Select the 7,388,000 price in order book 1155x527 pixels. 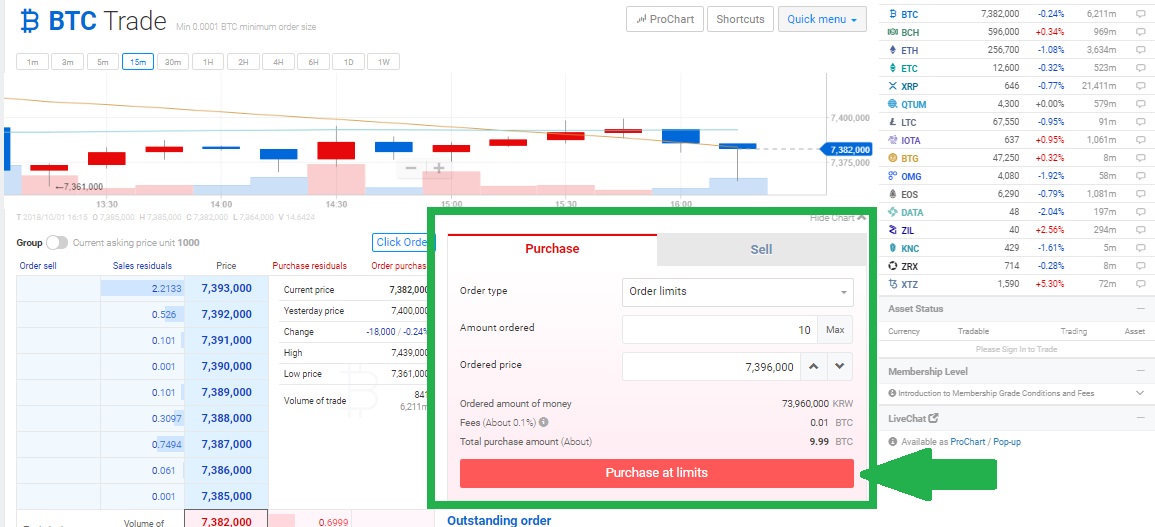point(226,418)
